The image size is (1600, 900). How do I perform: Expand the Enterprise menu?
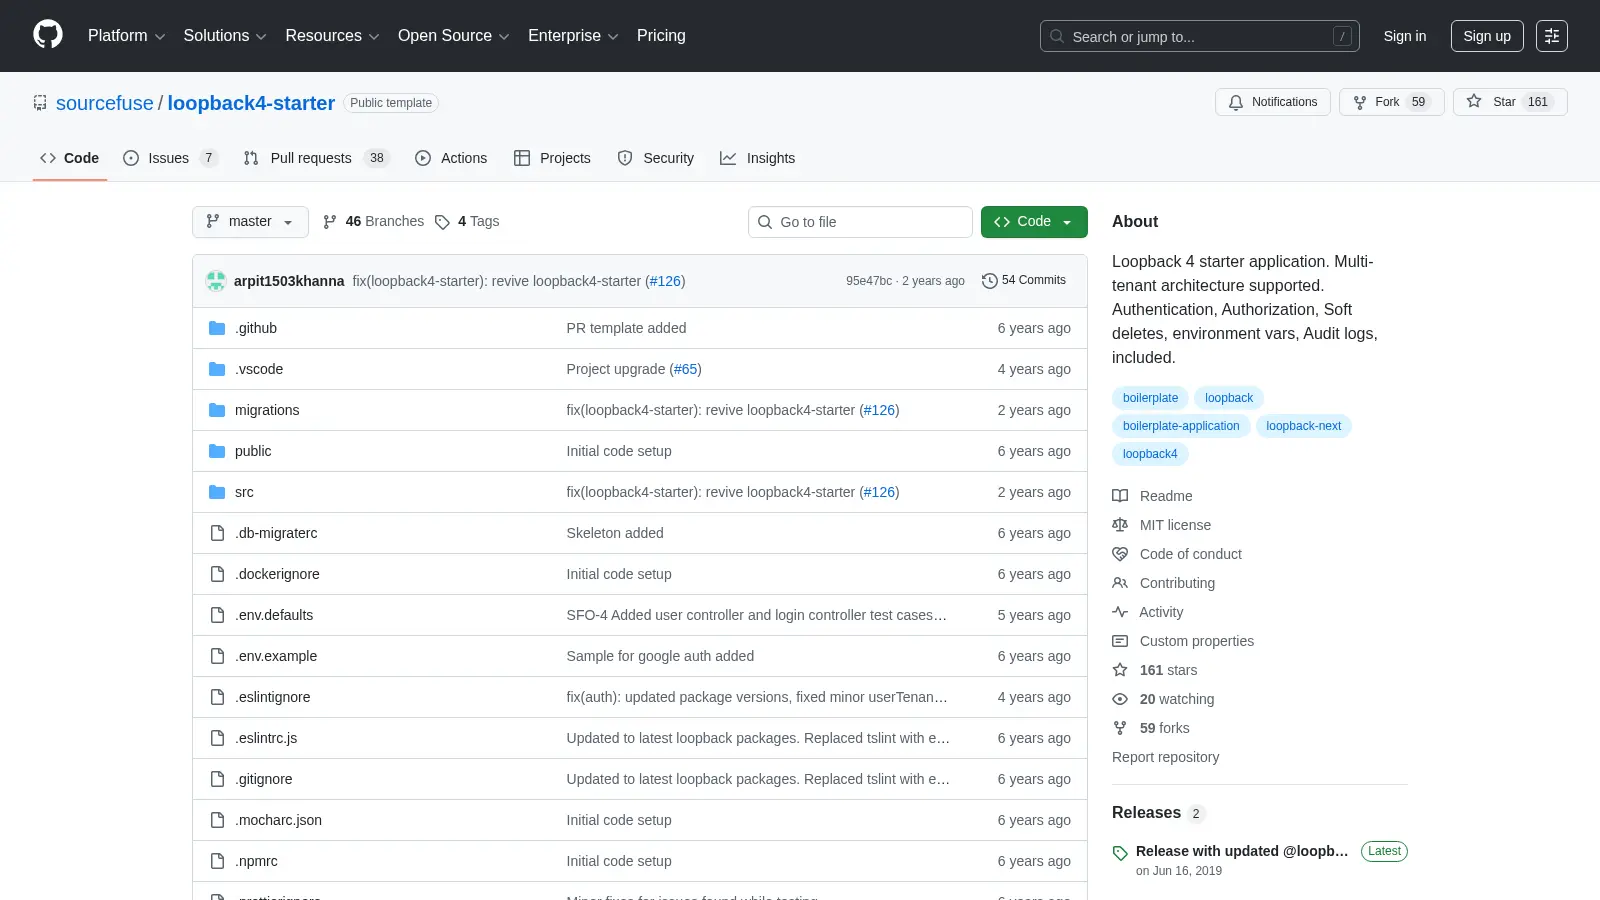(573, 36)
